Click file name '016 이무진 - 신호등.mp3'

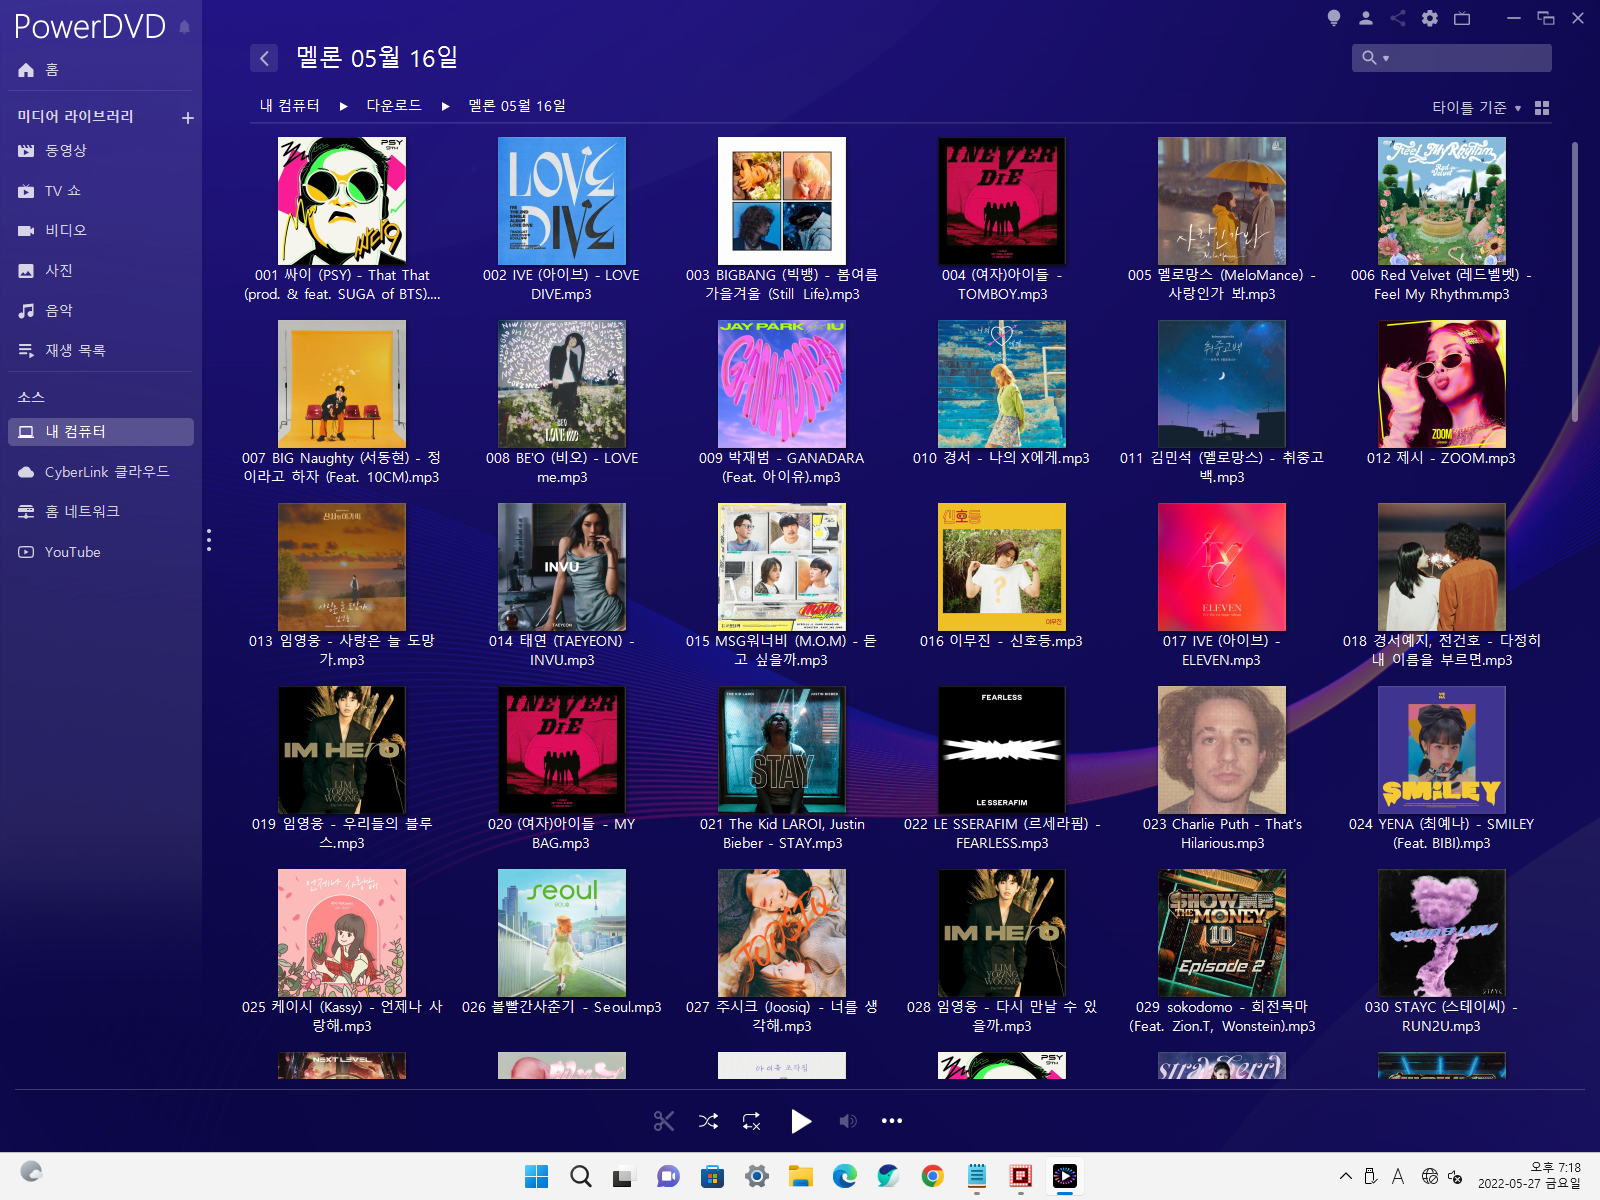click(x=1002, y=641)
